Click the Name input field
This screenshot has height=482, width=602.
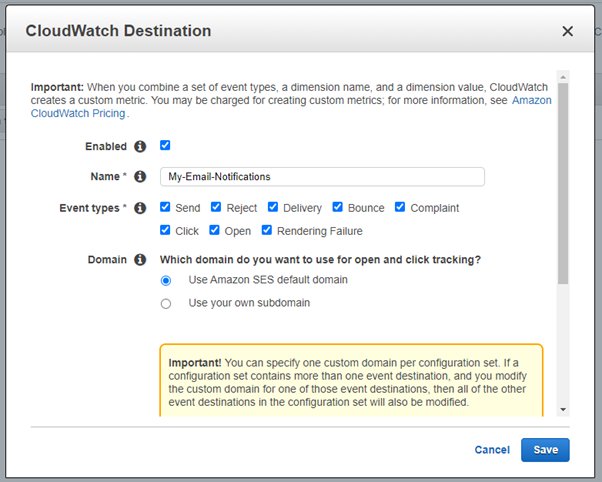pyautogui.click(x=322, y=177)
